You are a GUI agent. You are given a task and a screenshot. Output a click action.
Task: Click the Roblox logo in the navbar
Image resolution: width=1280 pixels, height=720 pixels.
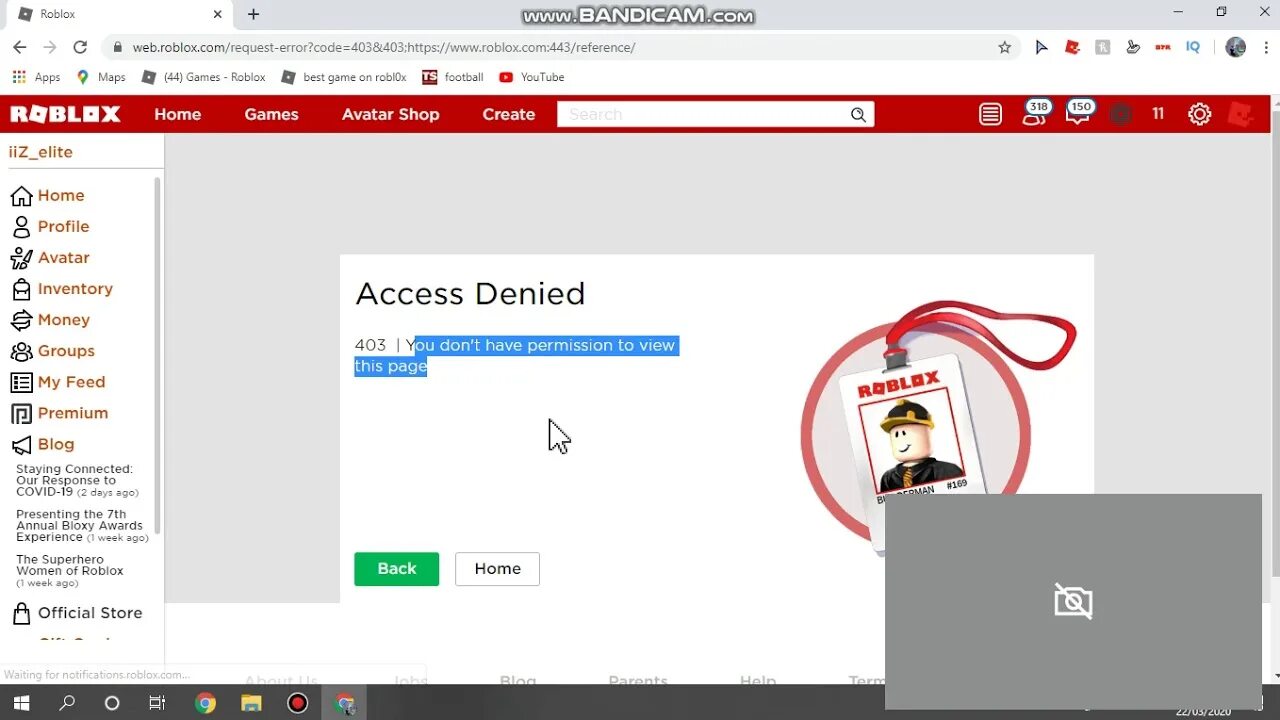click(66, 114)
